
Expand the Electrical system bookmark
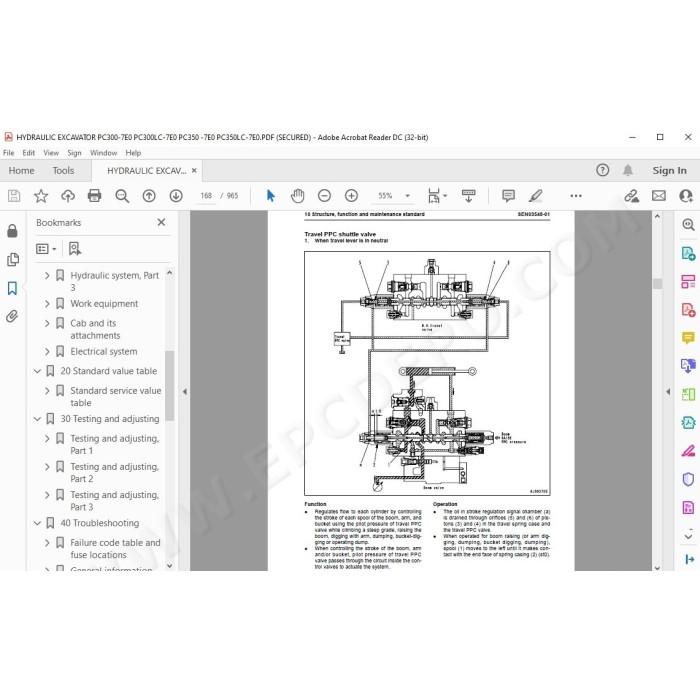click(x=47, y=351)
